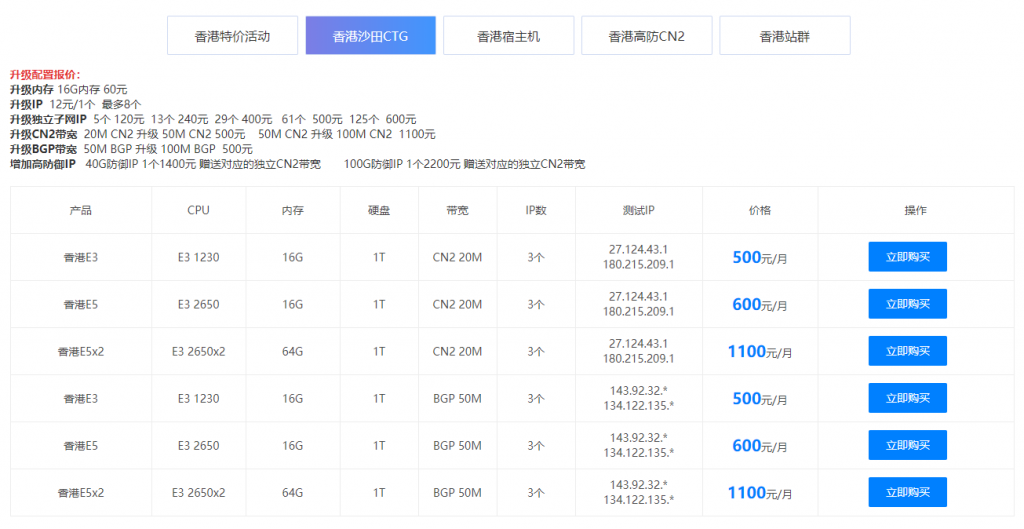The height and width of the screenshot is (529, 1024).
Task: Click test IP 143.92.32.* in the 香港E5 row
Action: click(x=639, y=438)
